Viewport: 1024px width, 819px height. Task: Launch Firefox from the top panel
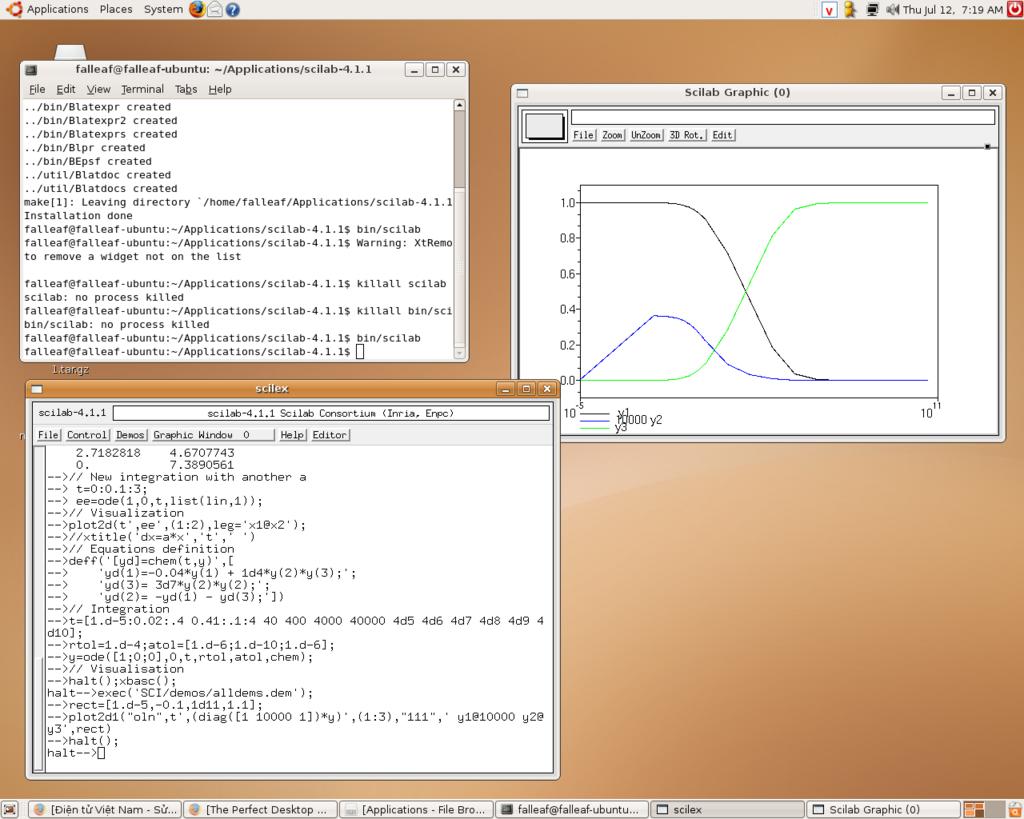[x=196, y=9]
